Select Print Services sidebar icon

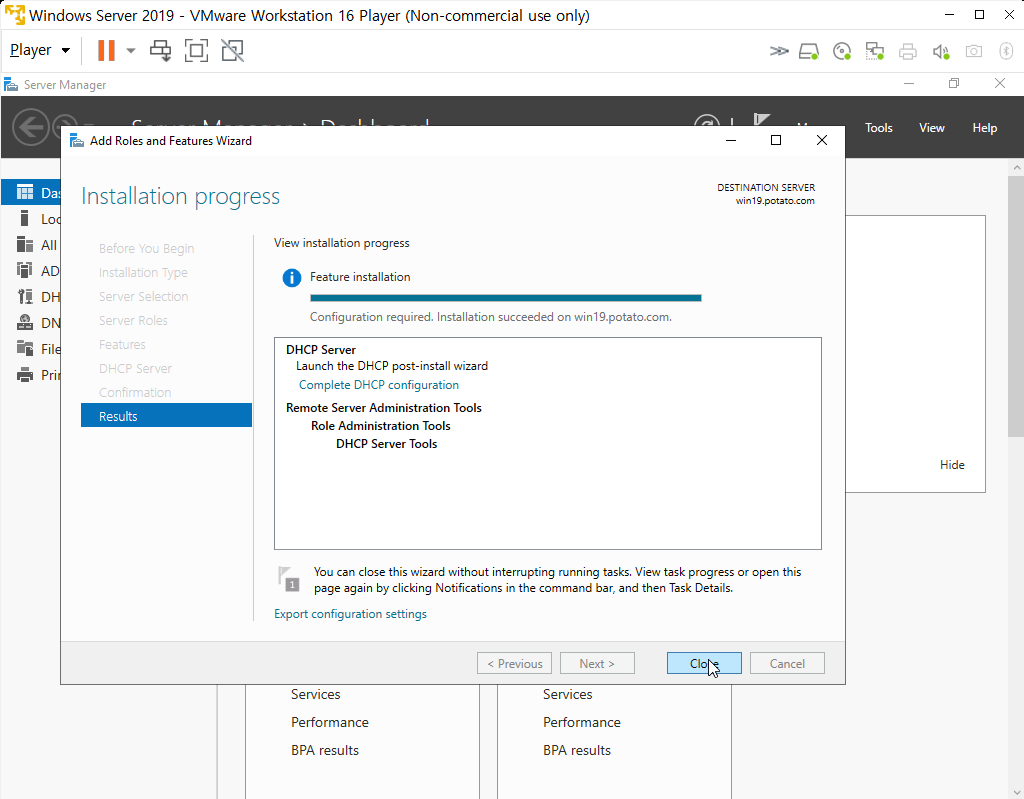click(25, 374)
